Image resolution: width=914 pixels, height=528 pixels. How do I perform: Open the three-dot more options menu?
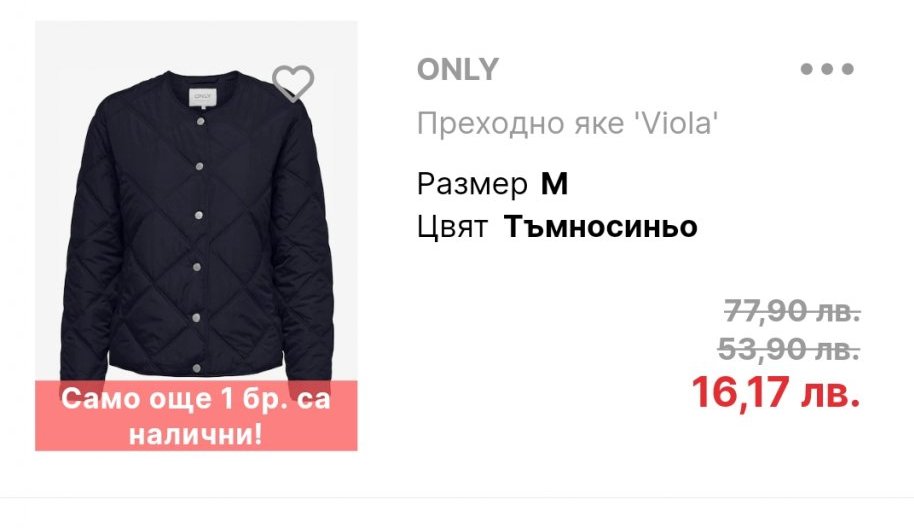click(827, 69)
